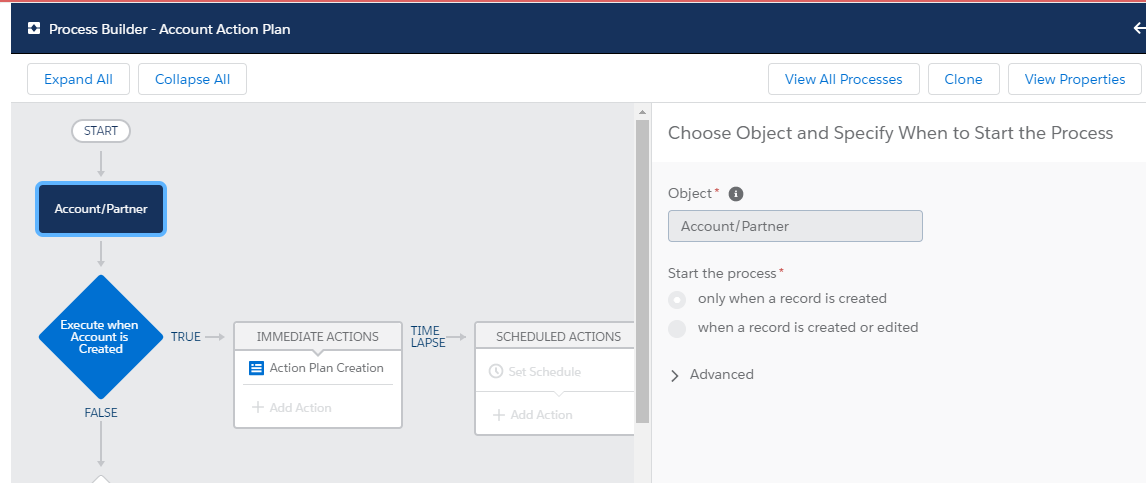Select 'when a record is created or edited'
Image resolution: width=1146 pixels, height=483 pixels.
(678, 328)
